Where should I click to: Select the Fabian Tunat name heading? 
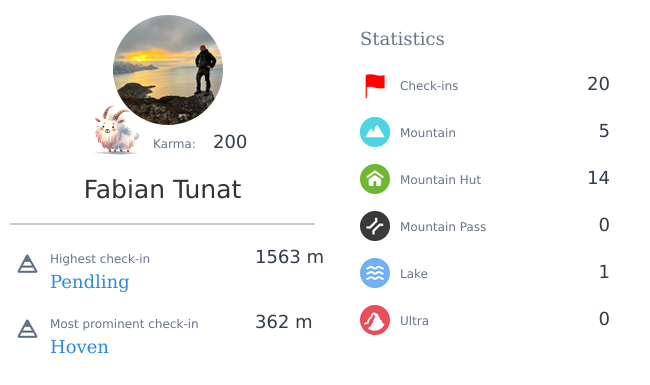[x=162, y=189]
